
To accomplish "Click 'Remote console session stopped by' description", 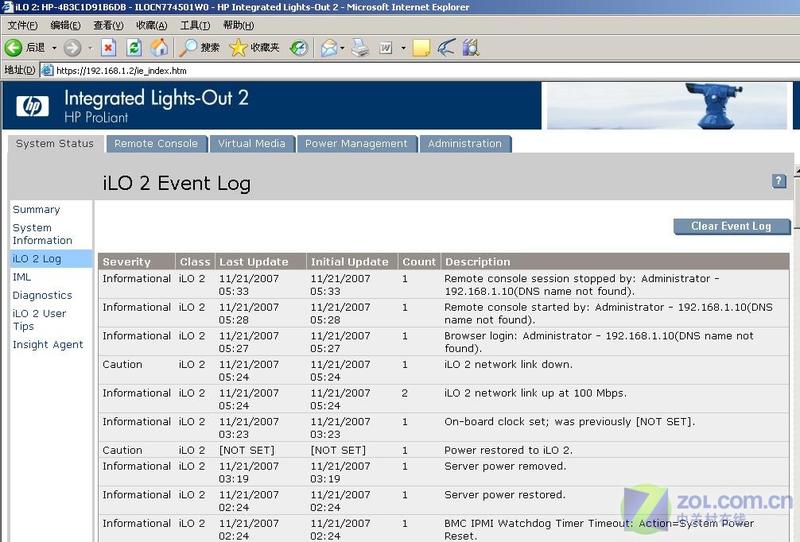I will click(582, 285).
